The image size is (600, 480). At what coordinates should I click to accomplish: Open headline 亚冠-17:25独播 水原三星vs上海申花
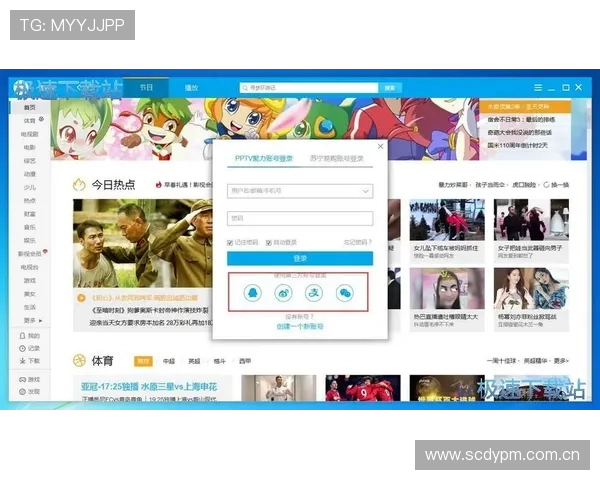tap(149, 387)
